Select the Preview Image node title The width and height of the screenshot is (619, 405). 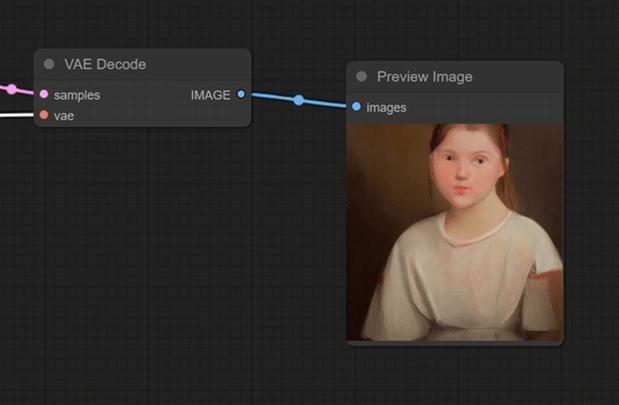[424, 77]
